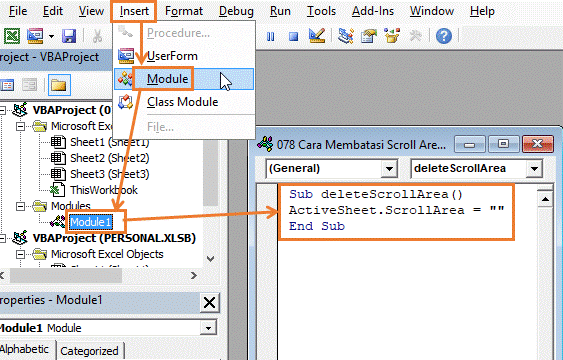
Task: Click the View Microsoft Excel icon
Action: click(12, 36)
